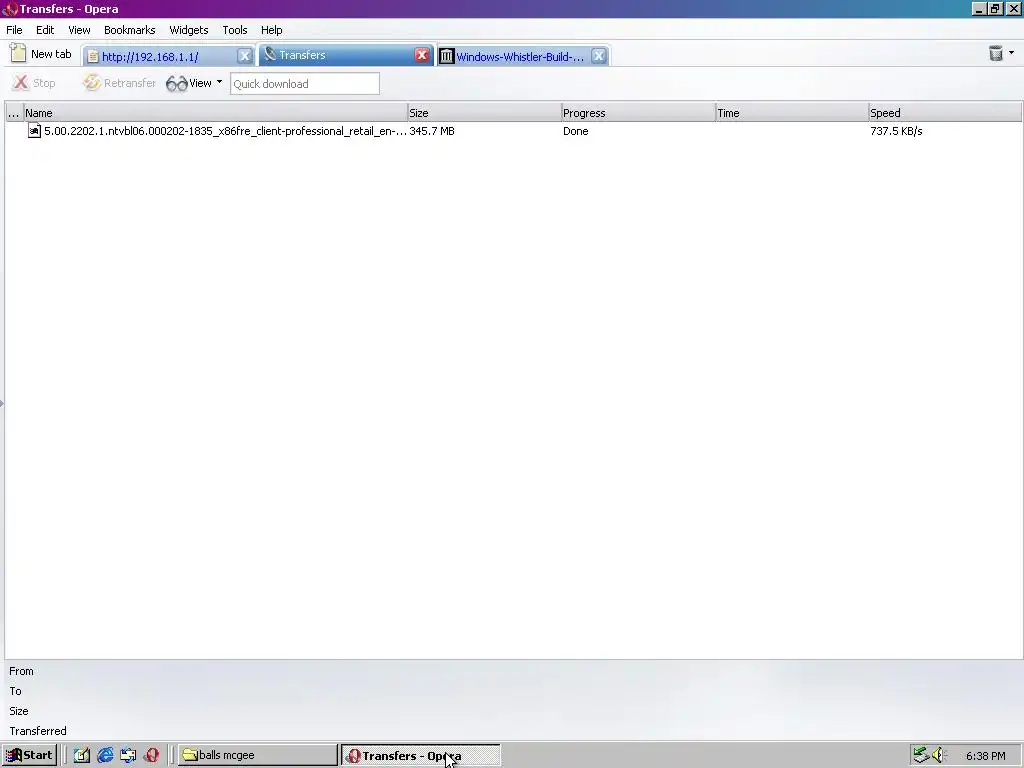Expand the trash dropdown arrow
Viewport: 1024px width, 768px height.
tap(1012, 52)
